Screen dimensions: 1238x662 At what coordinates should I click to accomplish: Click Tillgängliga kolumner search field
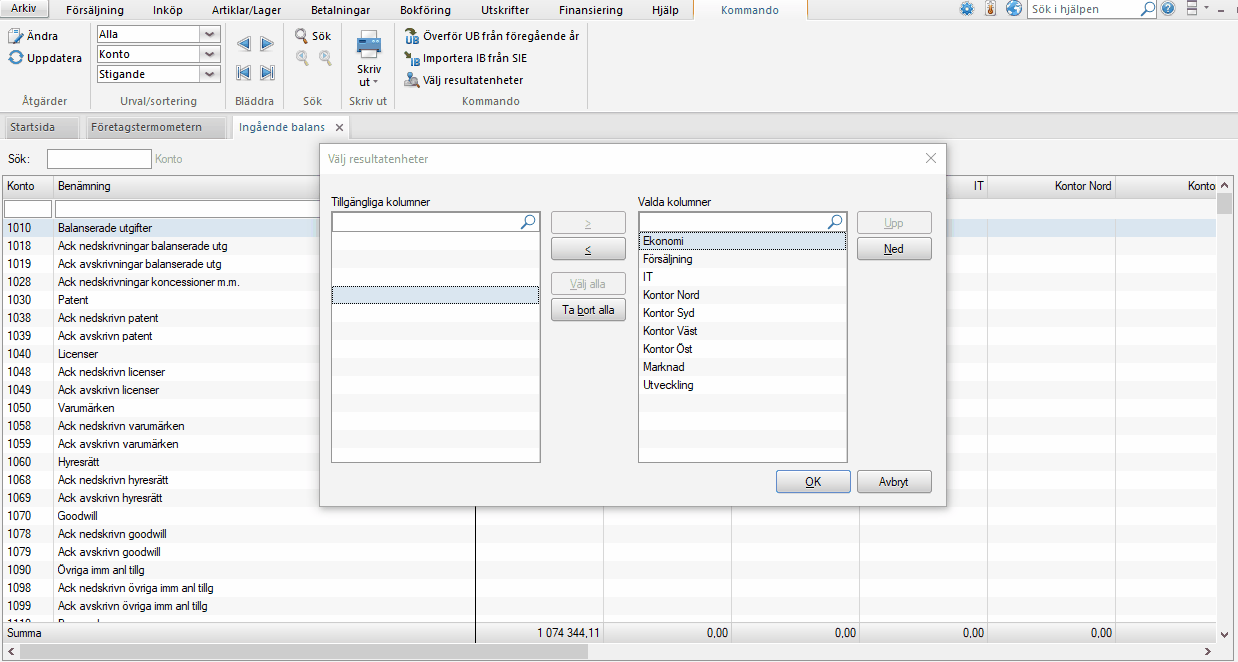[x=426, y=222]
